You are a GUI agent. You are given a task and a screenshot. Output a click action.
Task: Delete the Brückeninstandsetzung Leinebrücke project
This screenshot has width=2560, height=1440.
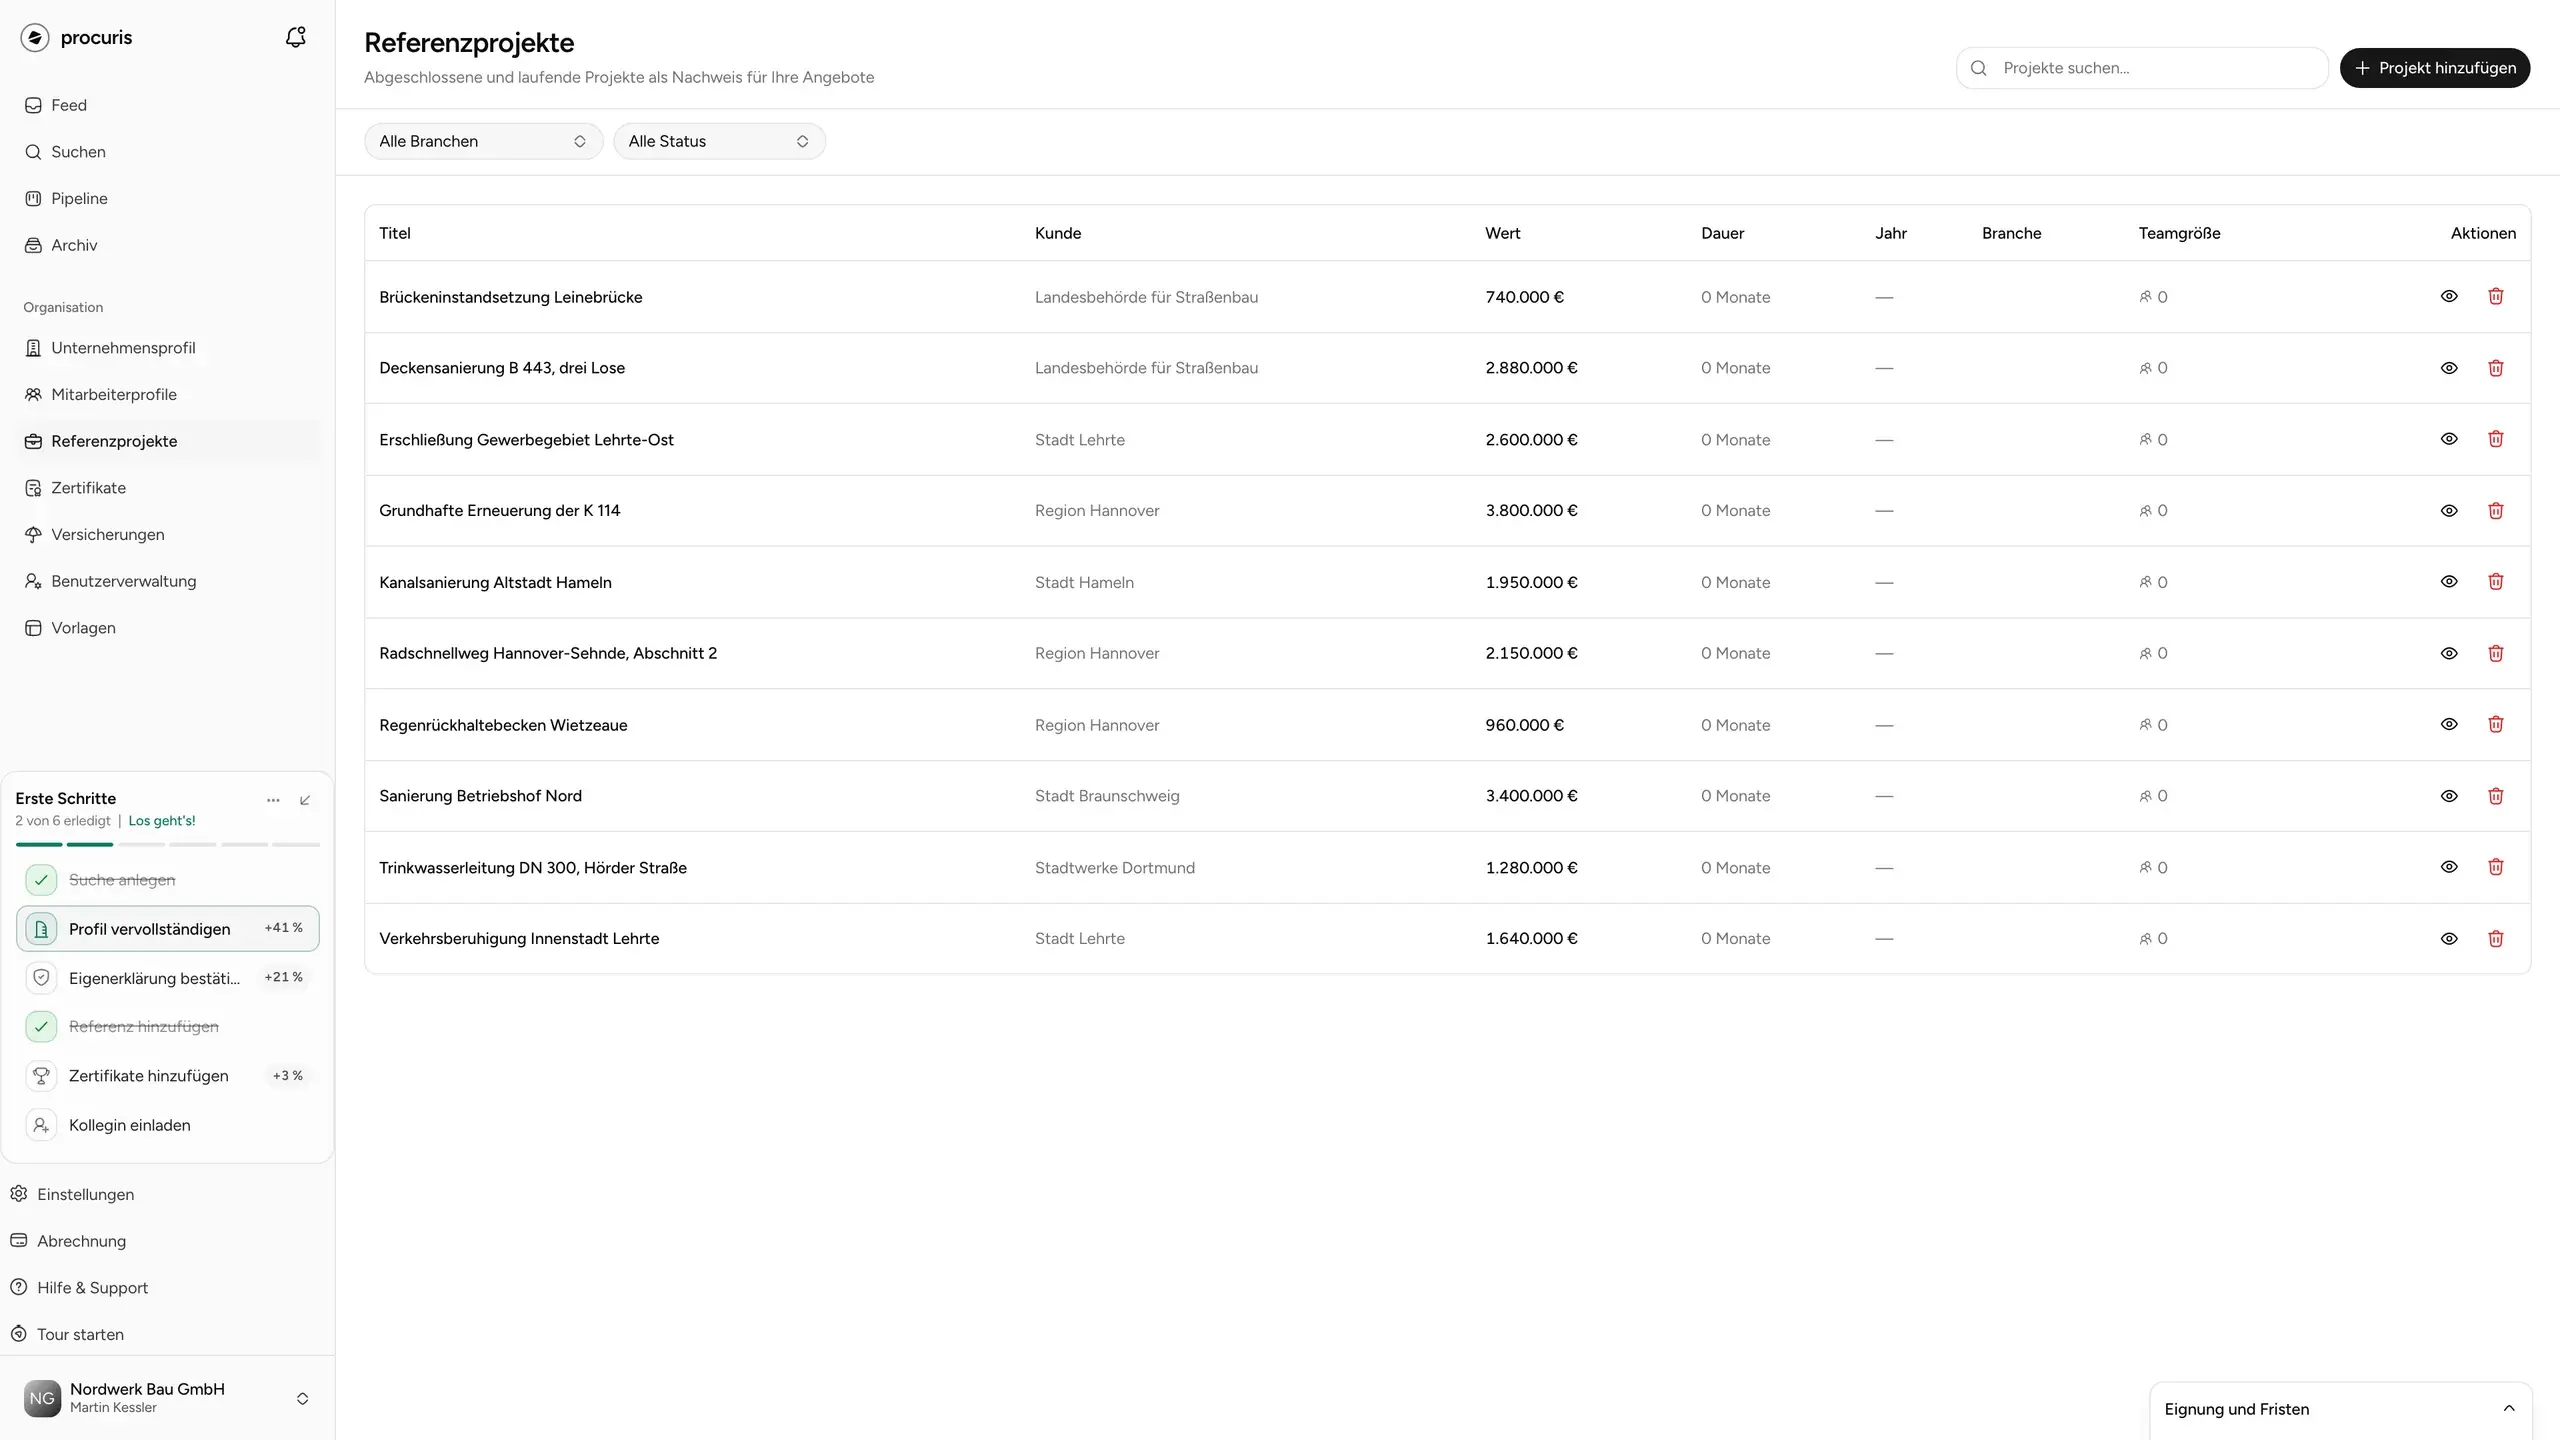[x=2495, y=296]
